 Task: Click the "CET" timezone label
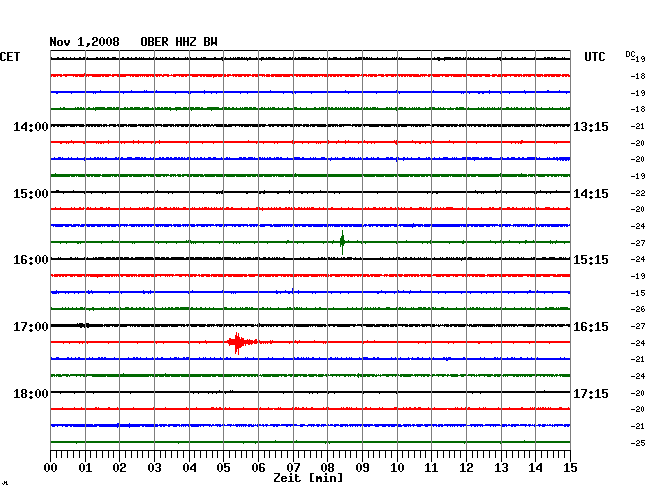[x=10, y=57]
